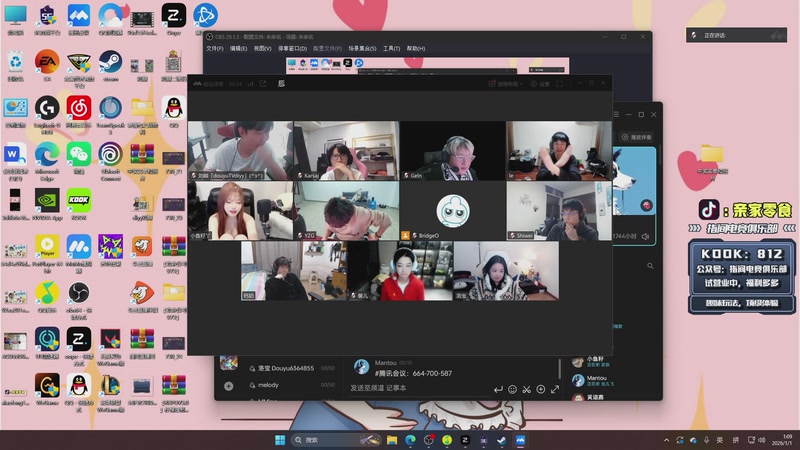Screen dimensions: 800x450
Task: Open settings in the meeting window header
Action: (540, 84)
